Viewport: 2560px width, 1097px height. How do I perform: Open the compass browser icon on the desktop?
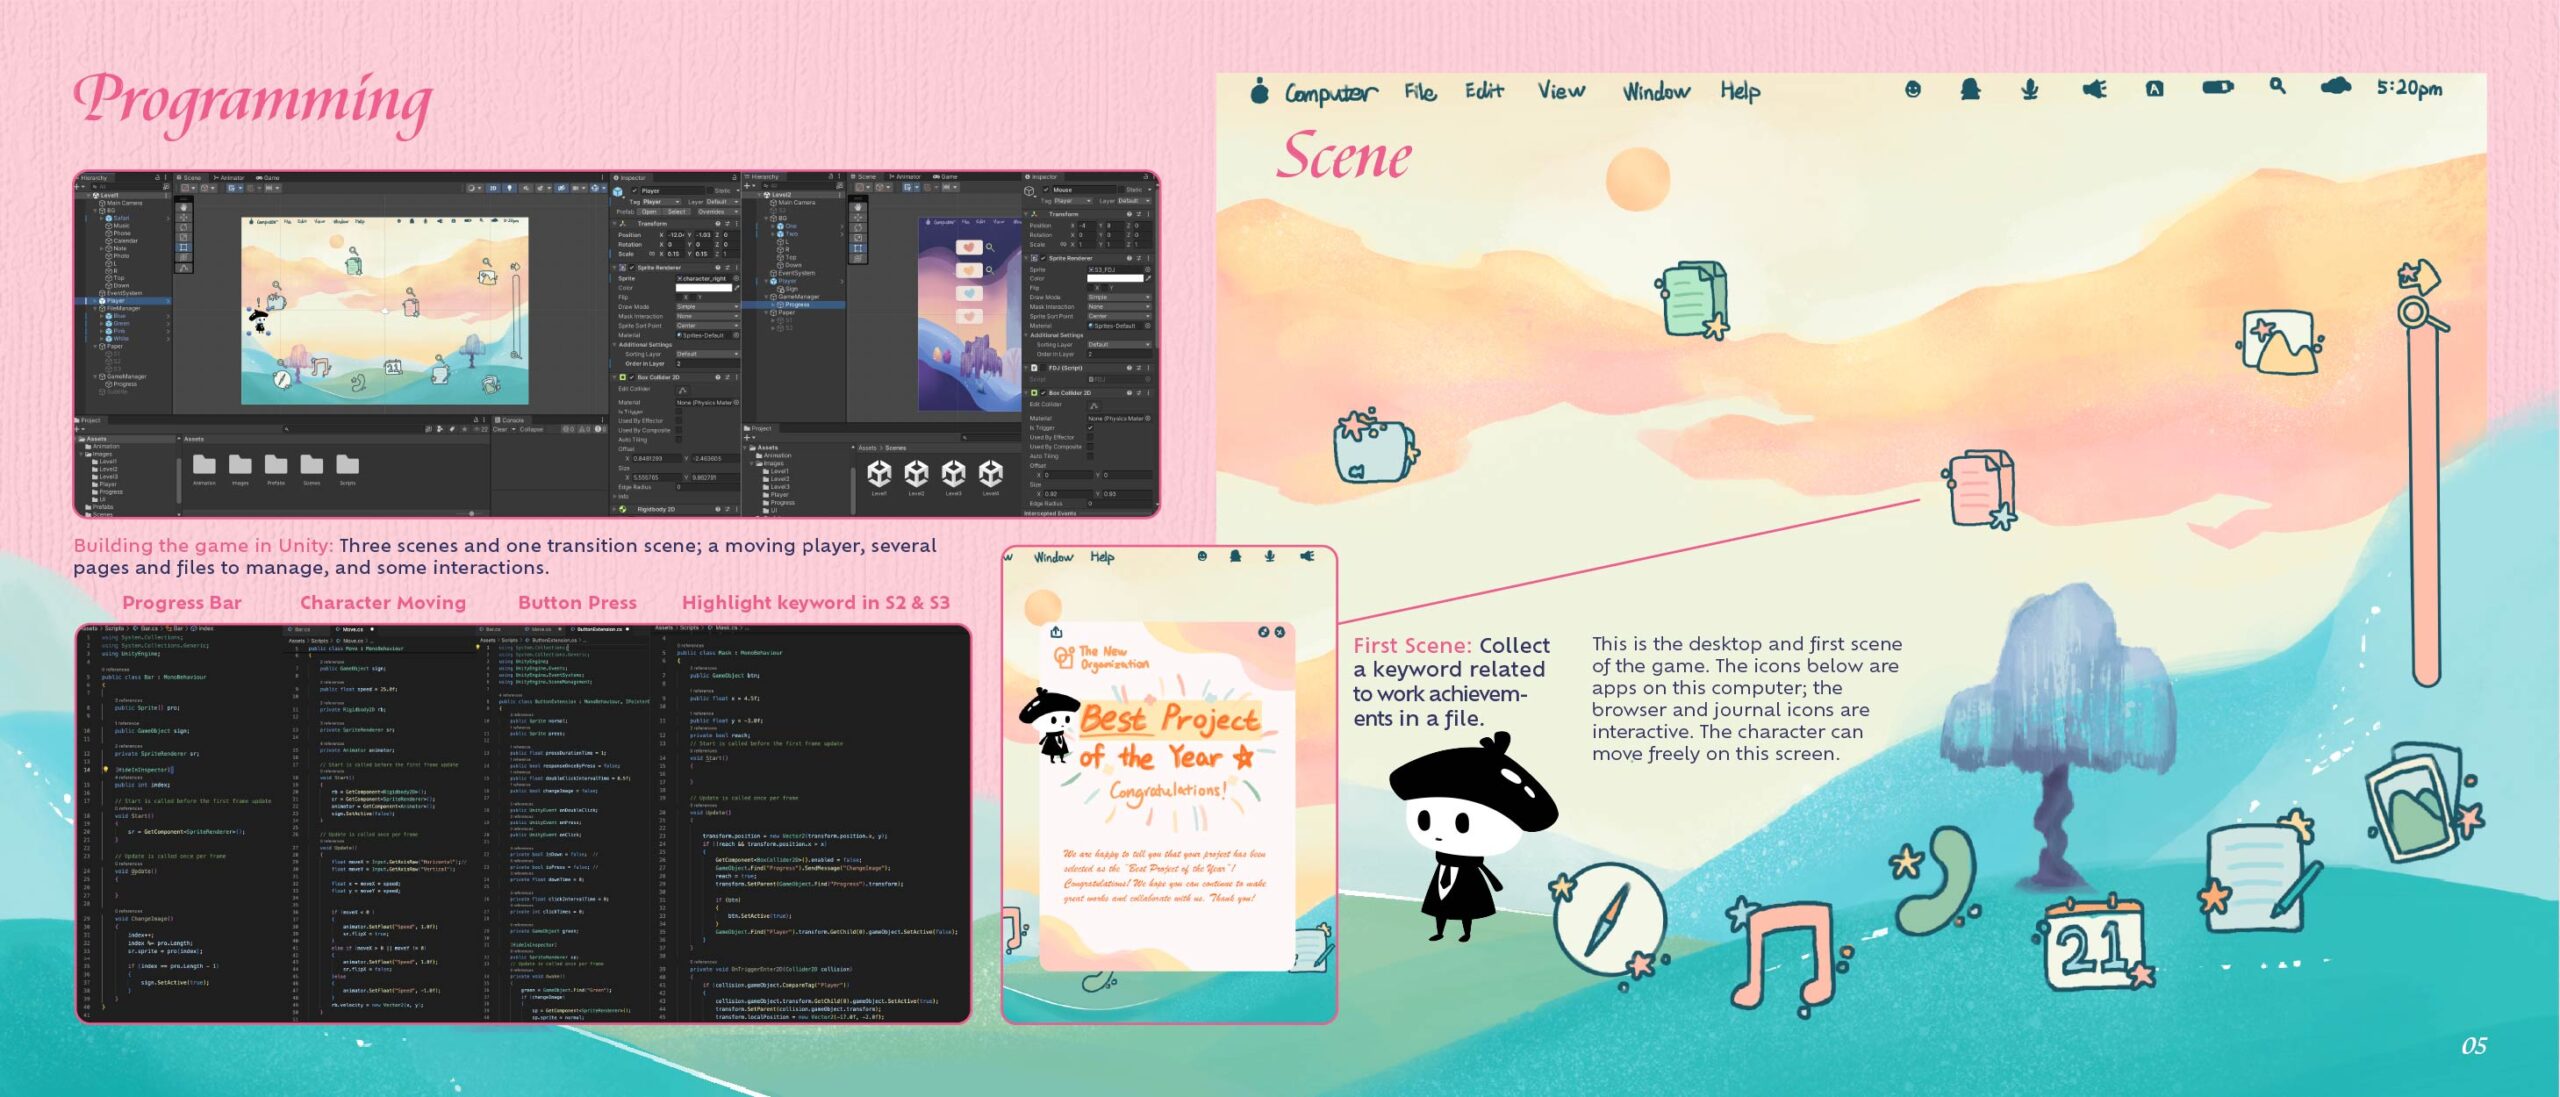(x=1609, y=921)
